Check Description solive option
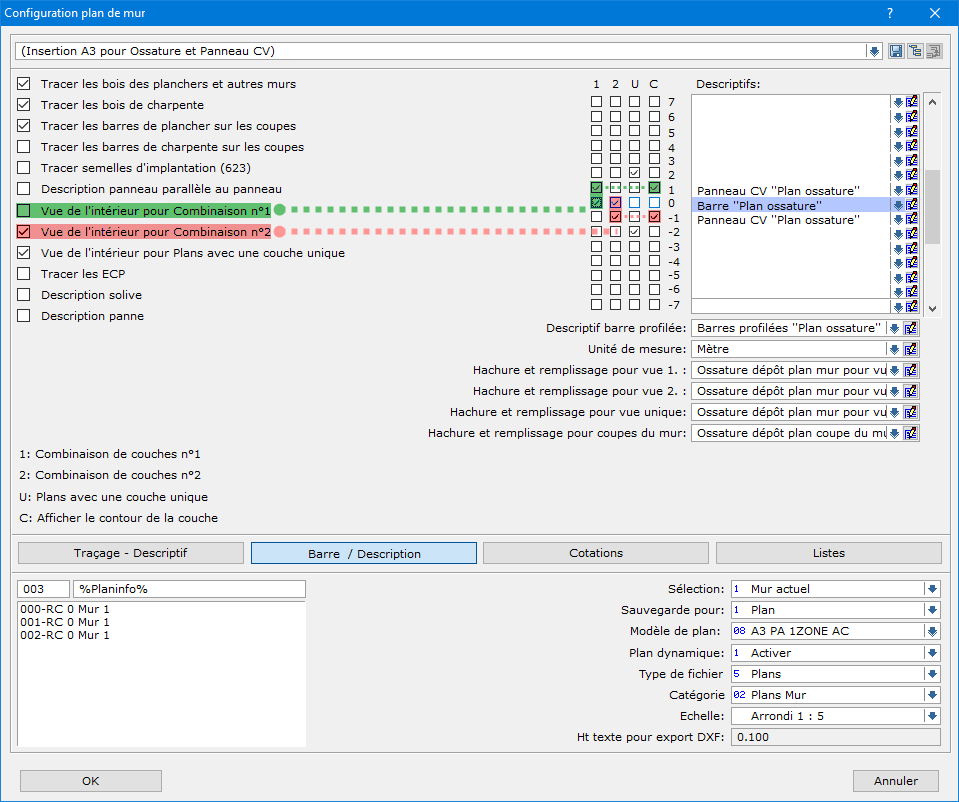This screenshot has width=959, height=802. (x=24, y=295)
